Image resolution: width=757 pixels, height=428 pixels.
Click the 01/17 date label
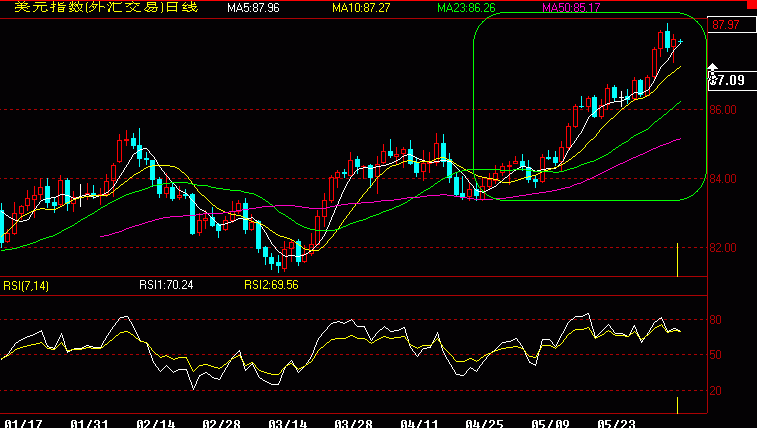(x=23, y=424)
